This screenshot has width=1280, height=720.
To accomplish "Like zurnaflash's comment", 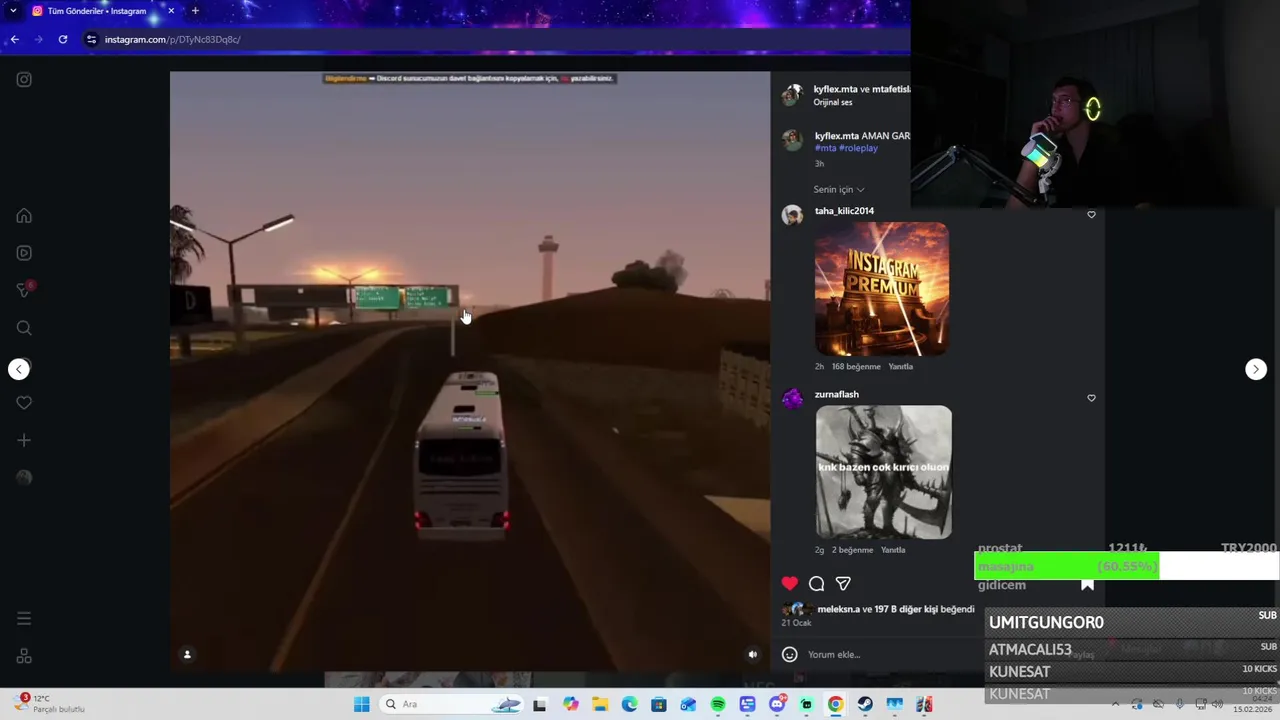I will [1091, 398].
